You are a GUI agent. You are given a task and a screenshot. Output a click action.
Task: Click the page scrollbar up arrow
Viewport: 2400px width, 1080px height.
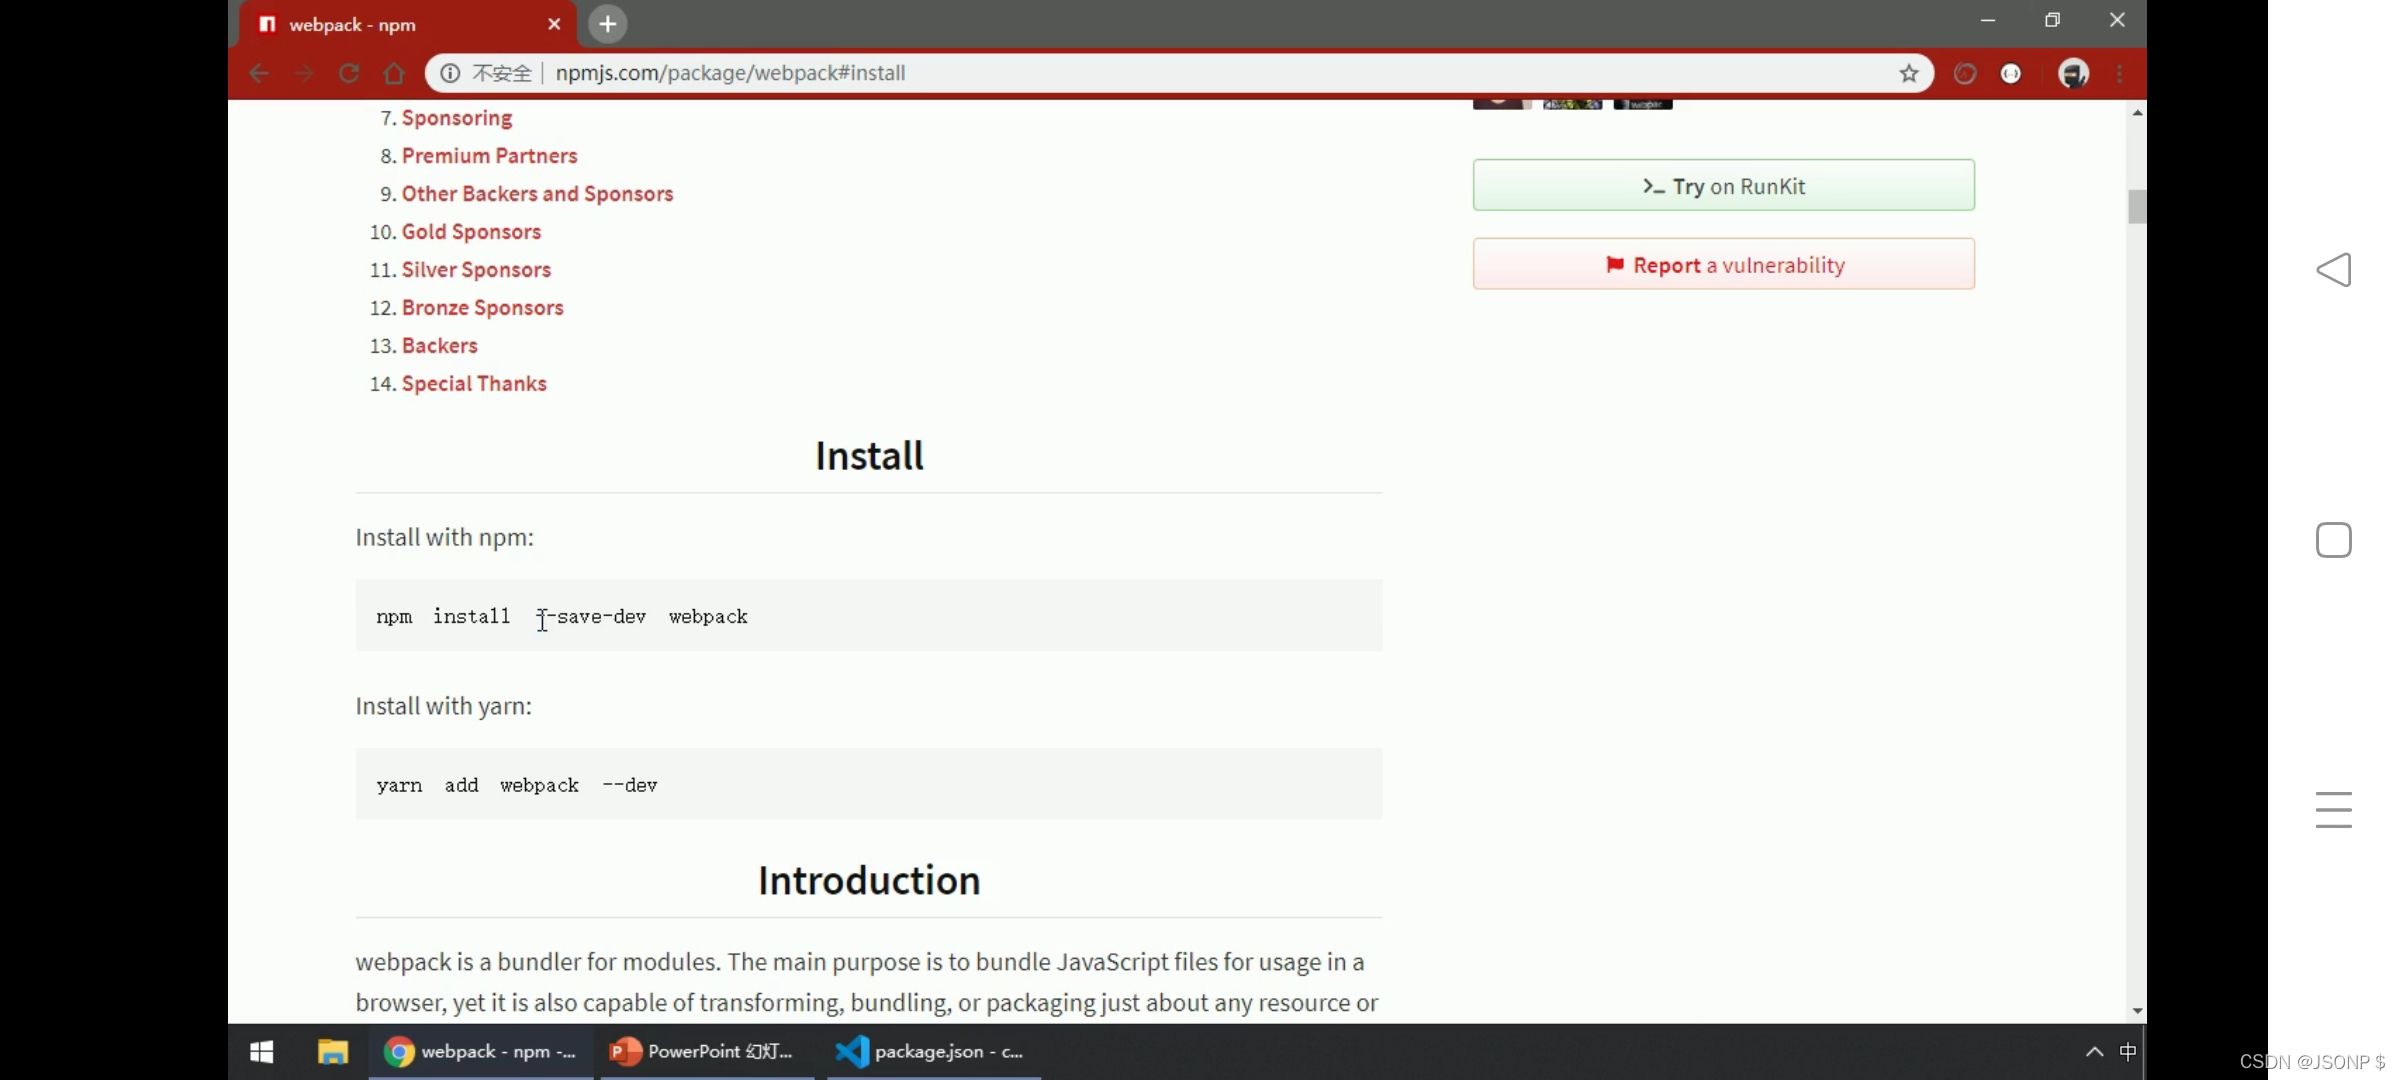(x=2137, y=113)
